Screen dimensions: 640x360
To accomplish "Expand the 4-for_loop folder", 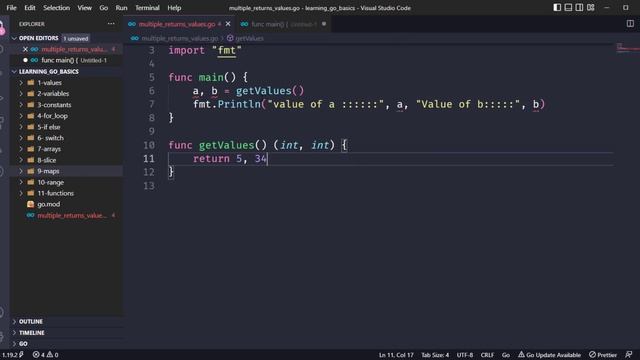I will 52,116.
